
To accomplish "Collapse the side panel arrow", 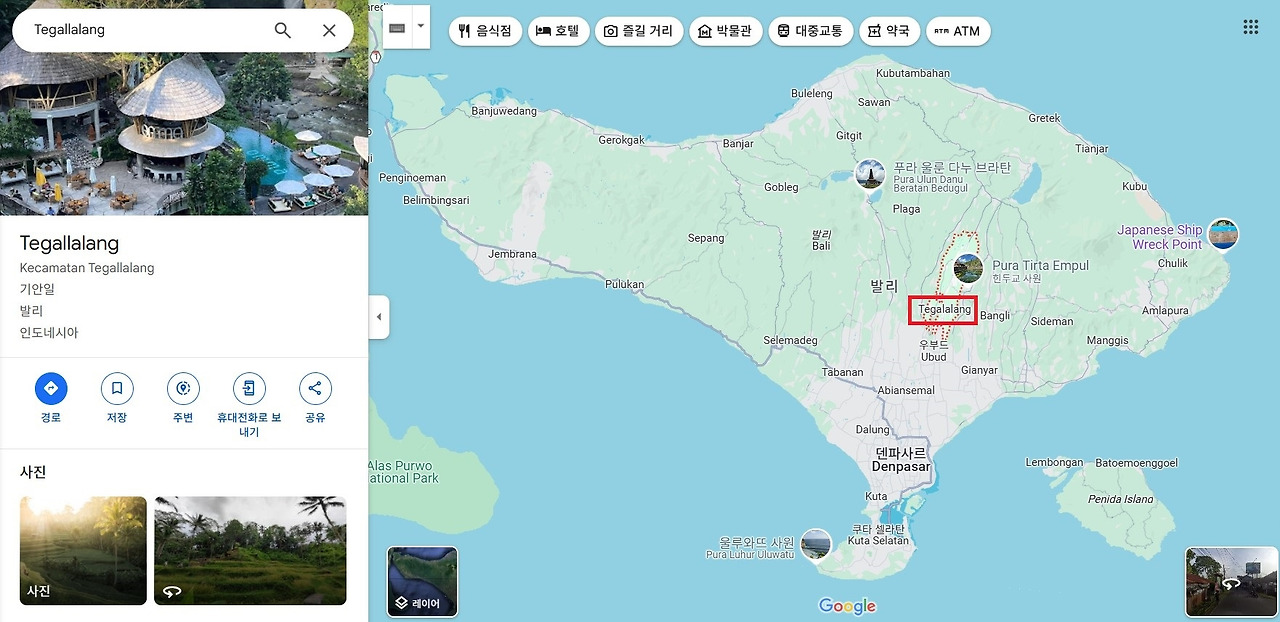I will tap(379, 318).
